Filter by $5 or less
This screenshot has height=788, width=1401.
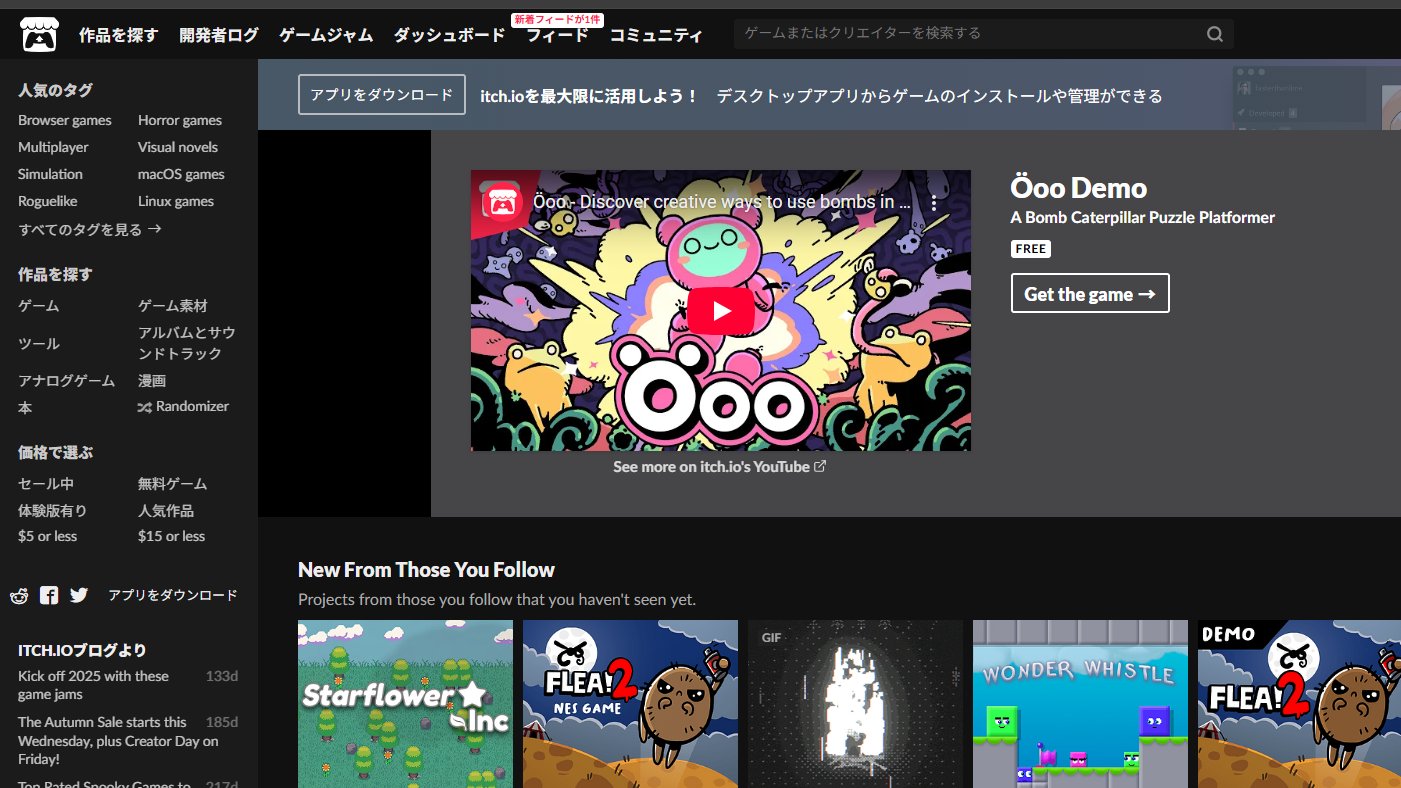point(47,537)
